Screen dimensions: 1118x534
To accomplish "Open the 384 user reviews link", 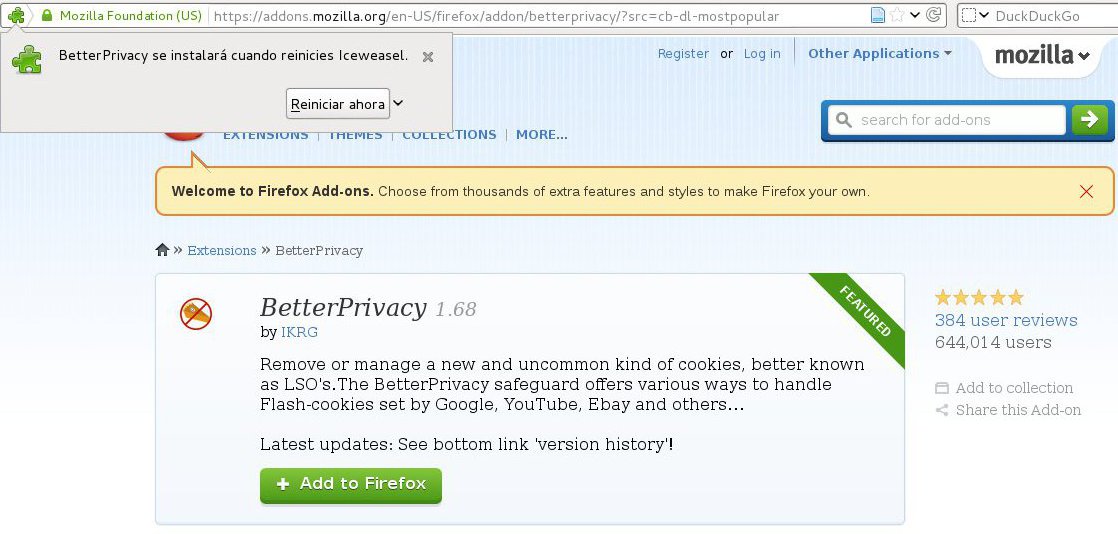I will 1006,320.
